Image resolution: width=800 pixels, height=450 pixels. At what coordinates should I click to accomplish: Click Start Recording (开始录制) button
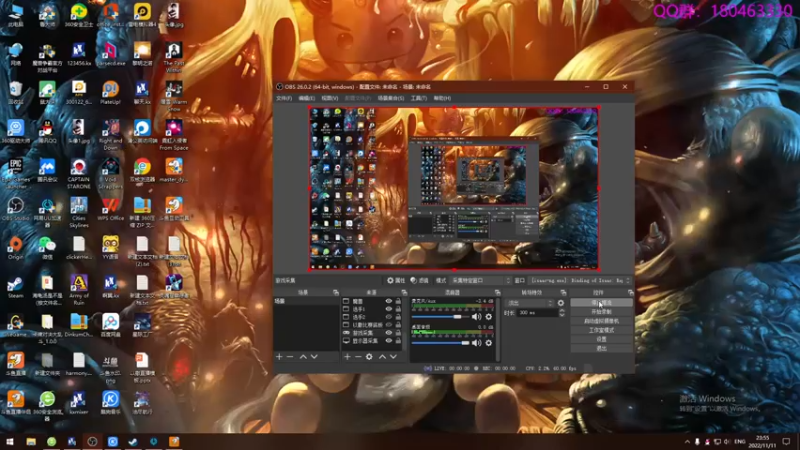602,312
